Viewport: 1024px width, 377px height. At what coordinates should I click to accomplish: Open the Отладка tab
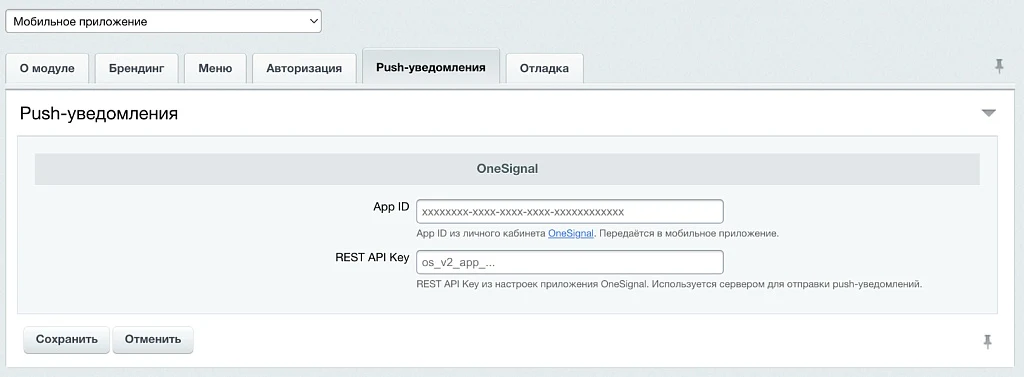pyautogui.click(x=544, y=68)
